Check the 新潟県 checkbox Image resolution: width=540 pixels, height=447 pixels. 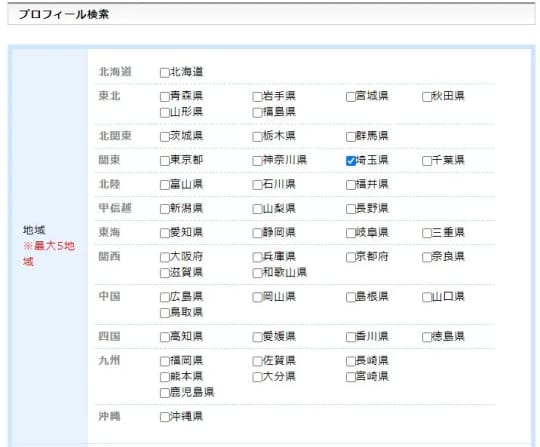tap(165, 209)
